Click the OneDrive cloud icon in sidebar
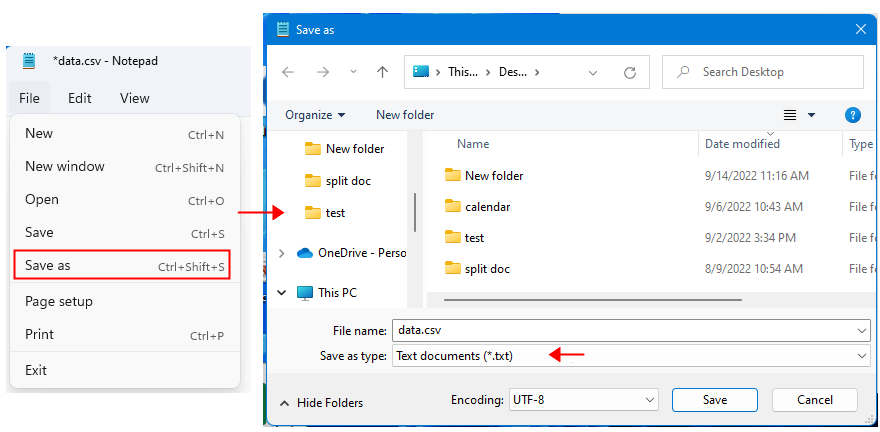Image resolution: width=880 pixels, height=432 pixels. point(305,253)
